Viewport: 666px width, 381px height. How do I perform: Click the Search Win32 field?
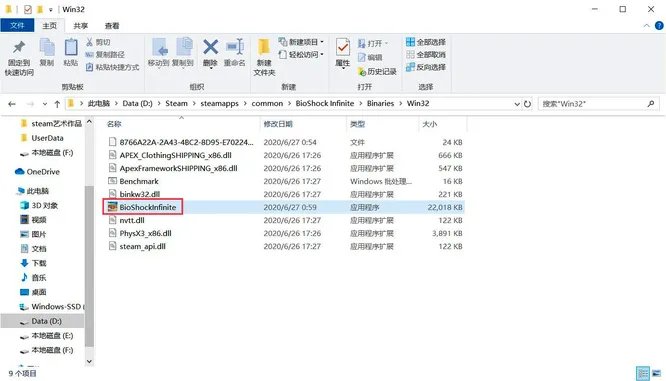tap(598, 104)
